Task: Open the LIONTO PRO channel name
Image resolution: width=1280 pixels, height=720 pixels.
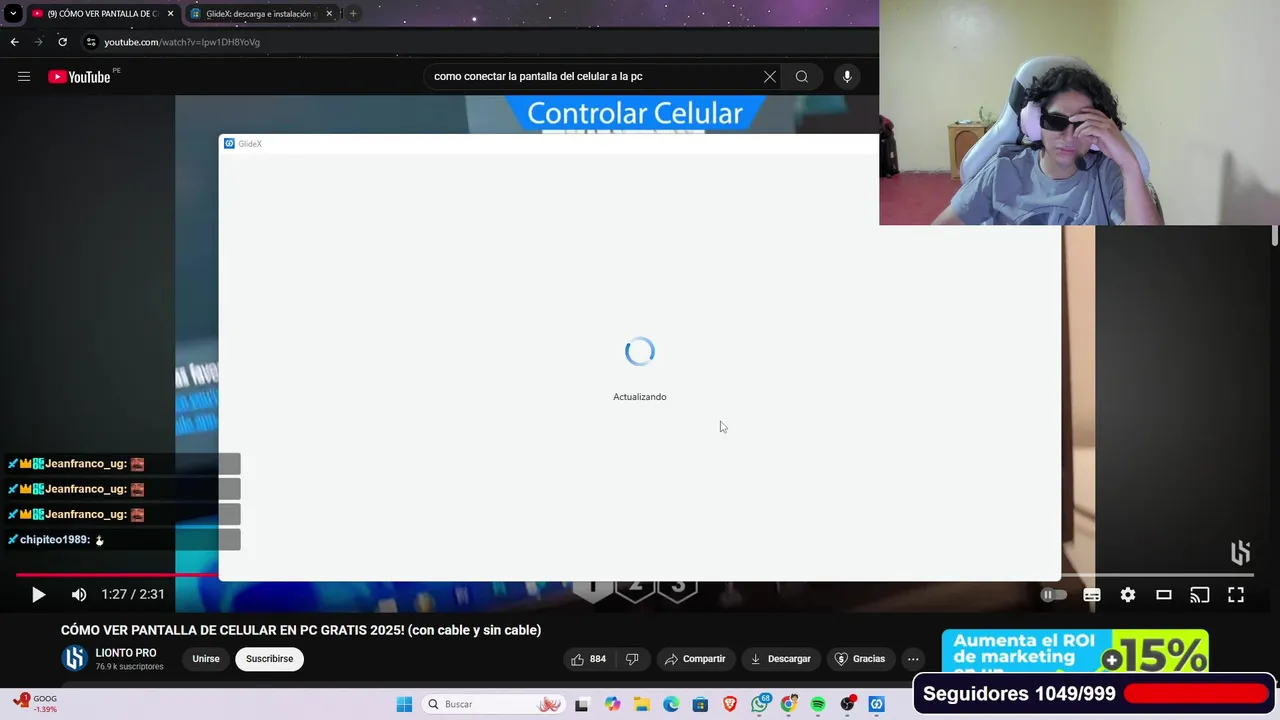Action: tap(126, 653)
